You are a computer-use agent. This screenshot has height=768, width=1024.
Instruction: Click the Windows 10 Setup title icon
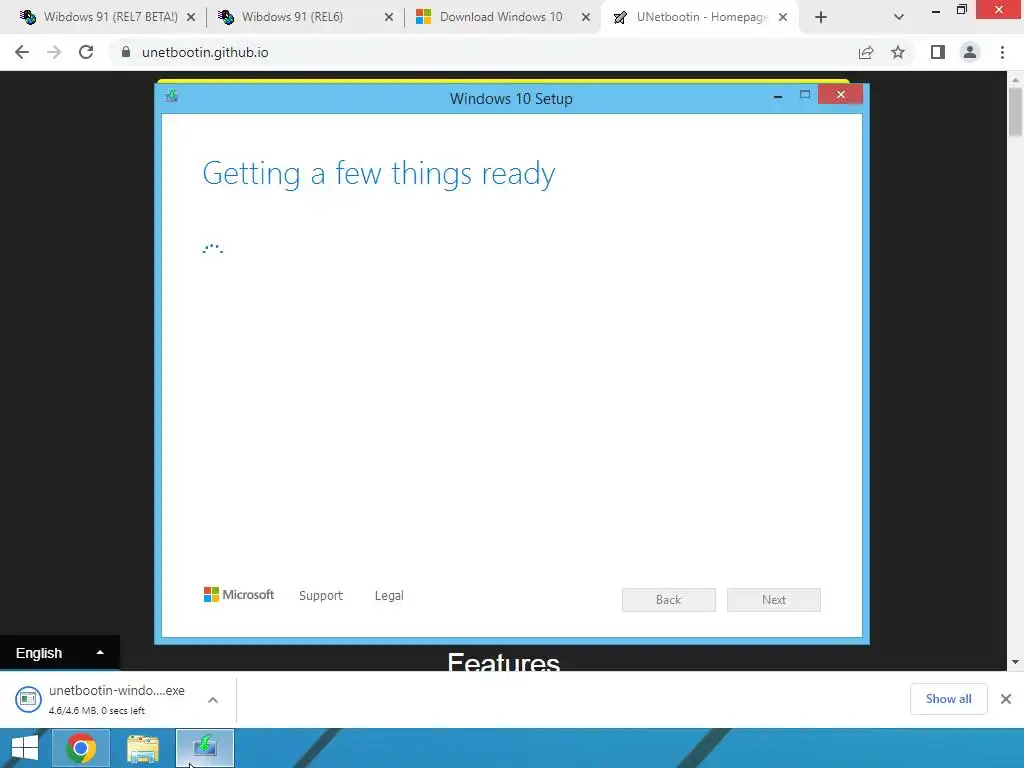coord(172,97)
